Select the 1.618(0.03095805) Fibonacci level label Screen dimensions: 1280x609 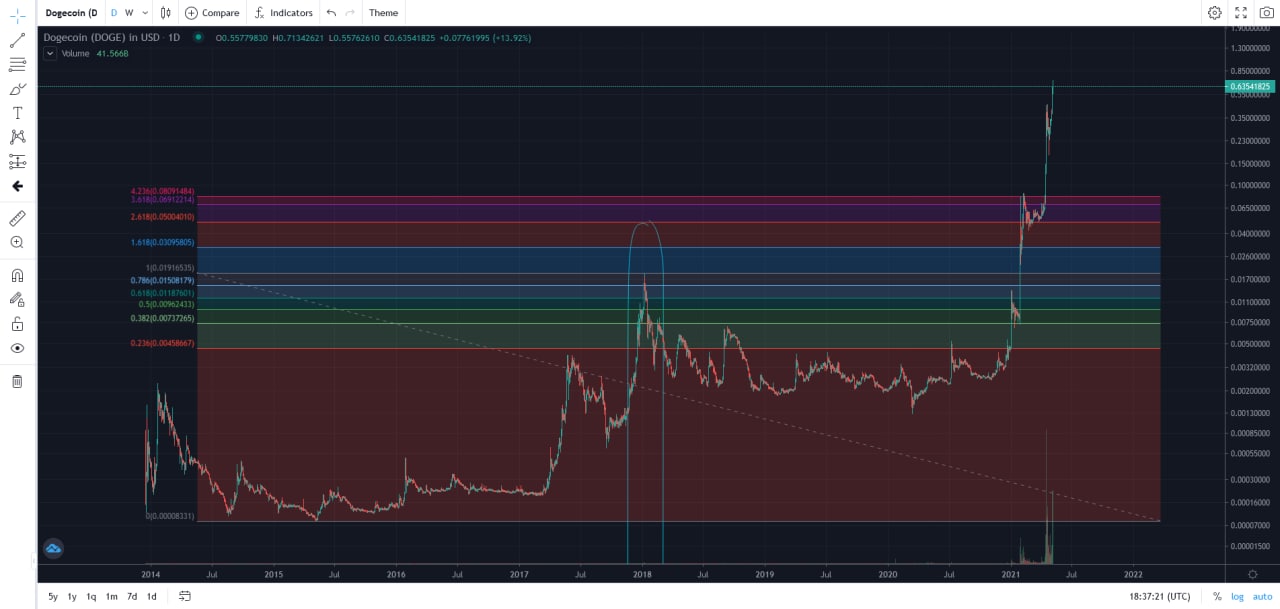coord(162,243)
